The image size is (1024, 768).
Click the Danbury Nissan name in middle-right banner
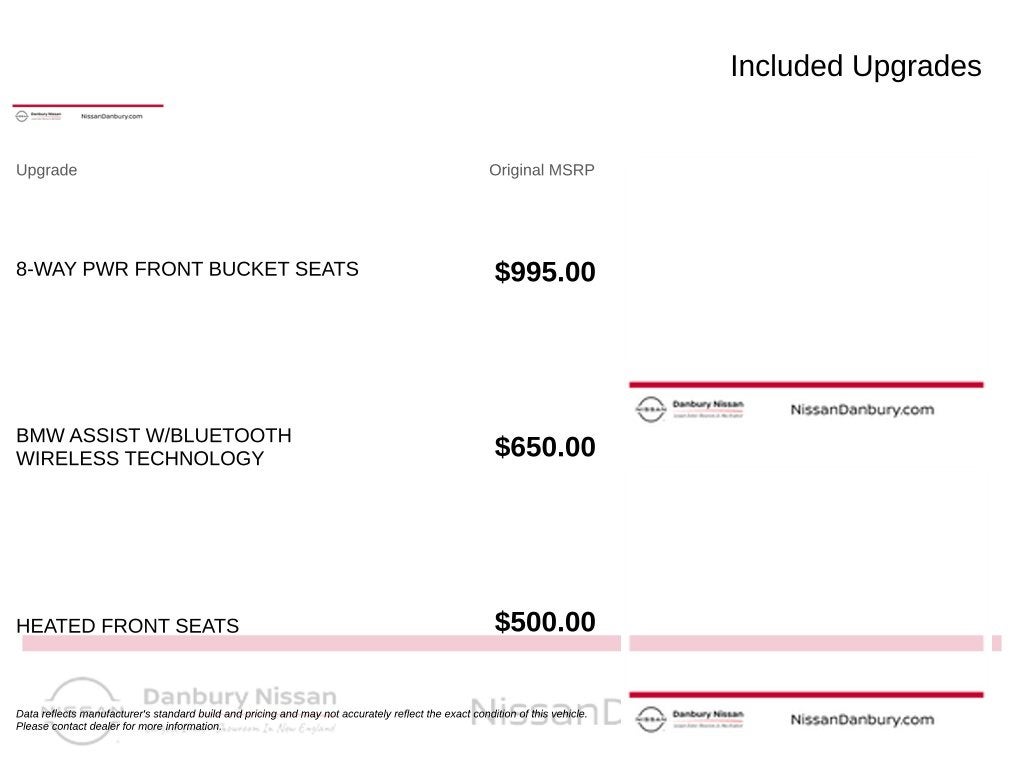(708, 404)
